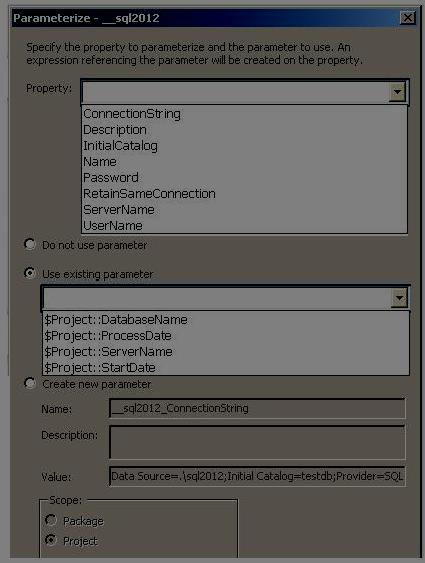The image size is (425, 563).
Task: Click the new parameter Name field
Action: coord(257,408)
